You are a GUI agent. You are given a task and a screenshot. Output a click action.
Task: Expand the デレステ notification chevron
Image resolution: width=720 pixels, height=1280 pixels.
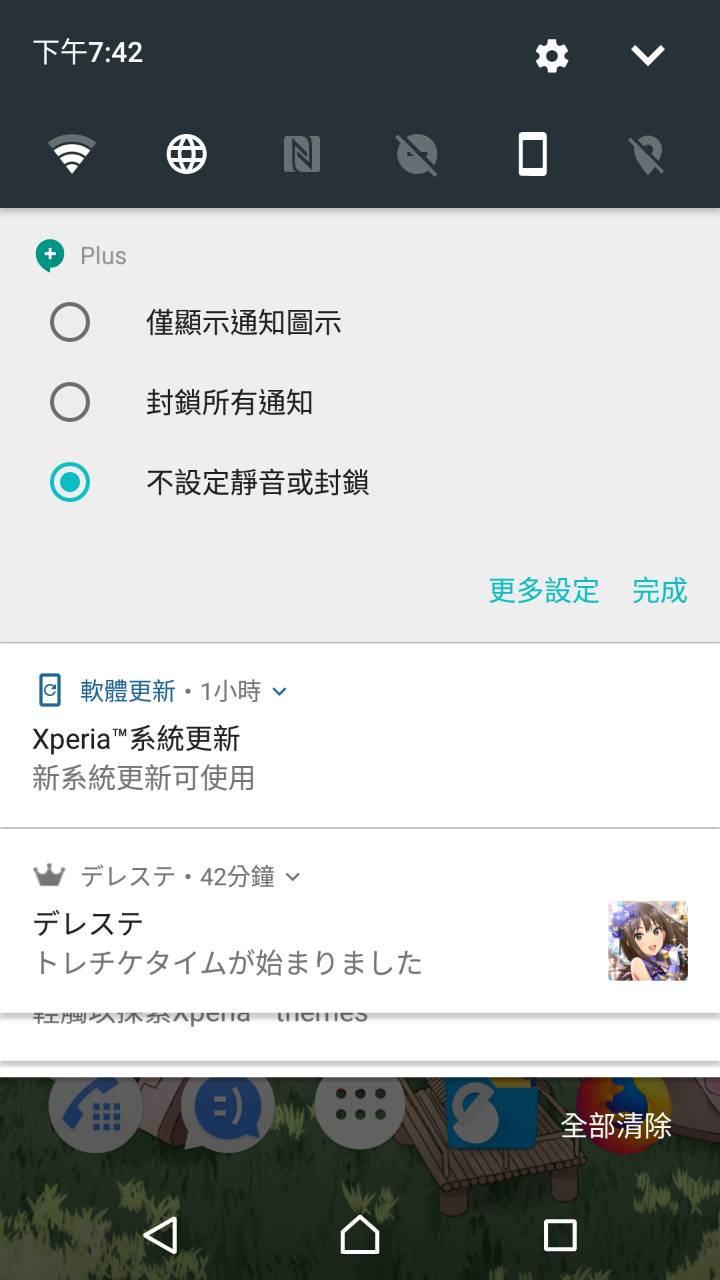293,877
